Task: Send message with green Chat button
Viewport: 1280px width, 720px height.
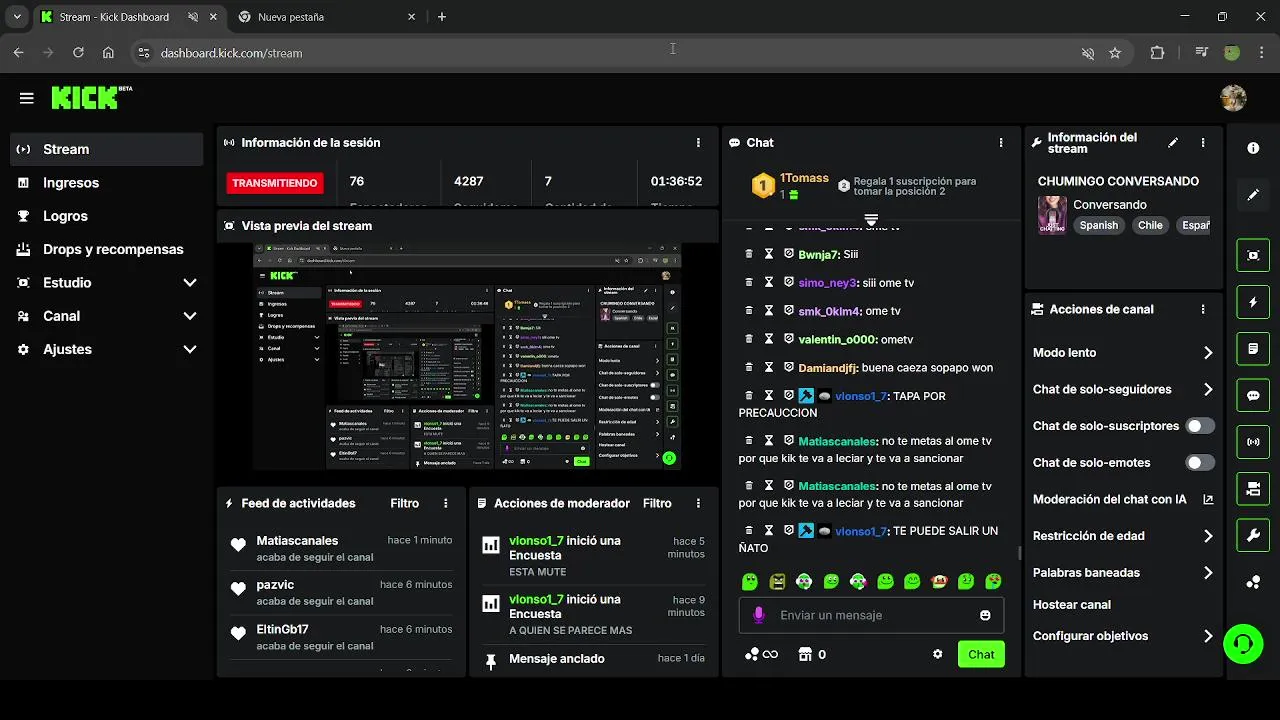Action: coord(981,654)
